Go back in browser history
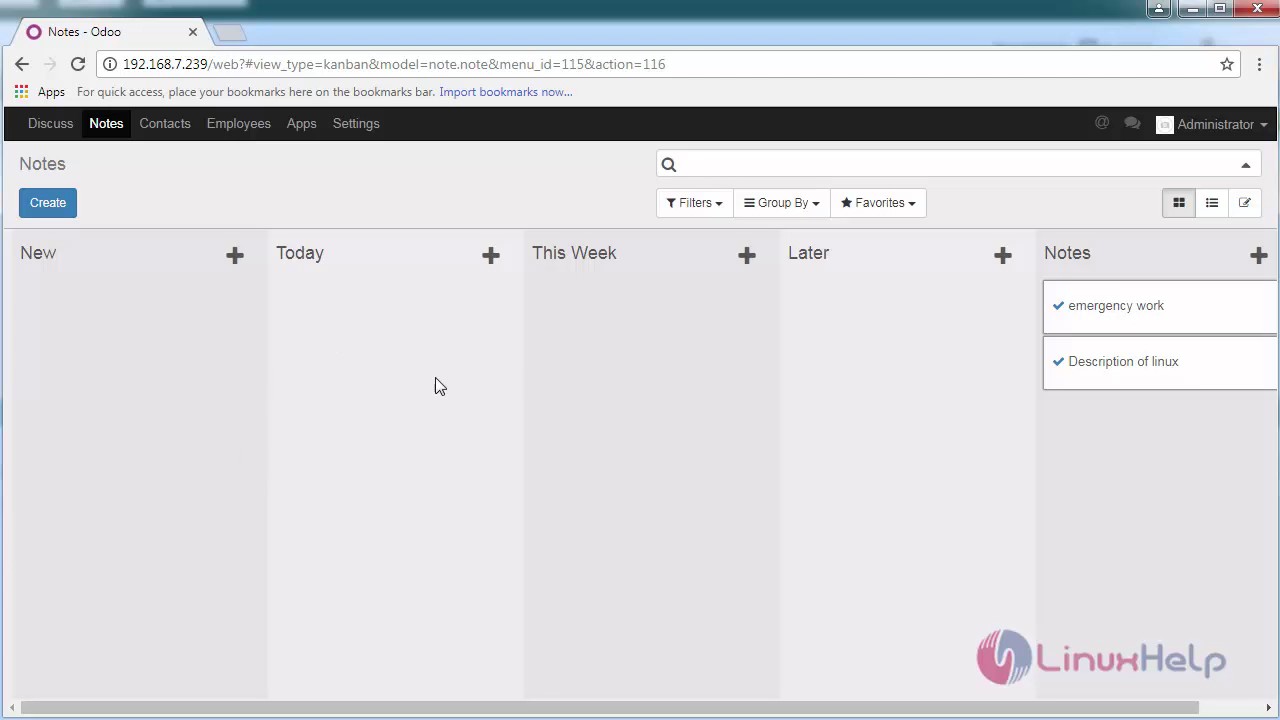This screenshot has width=1280, height=720. [22, 64]
